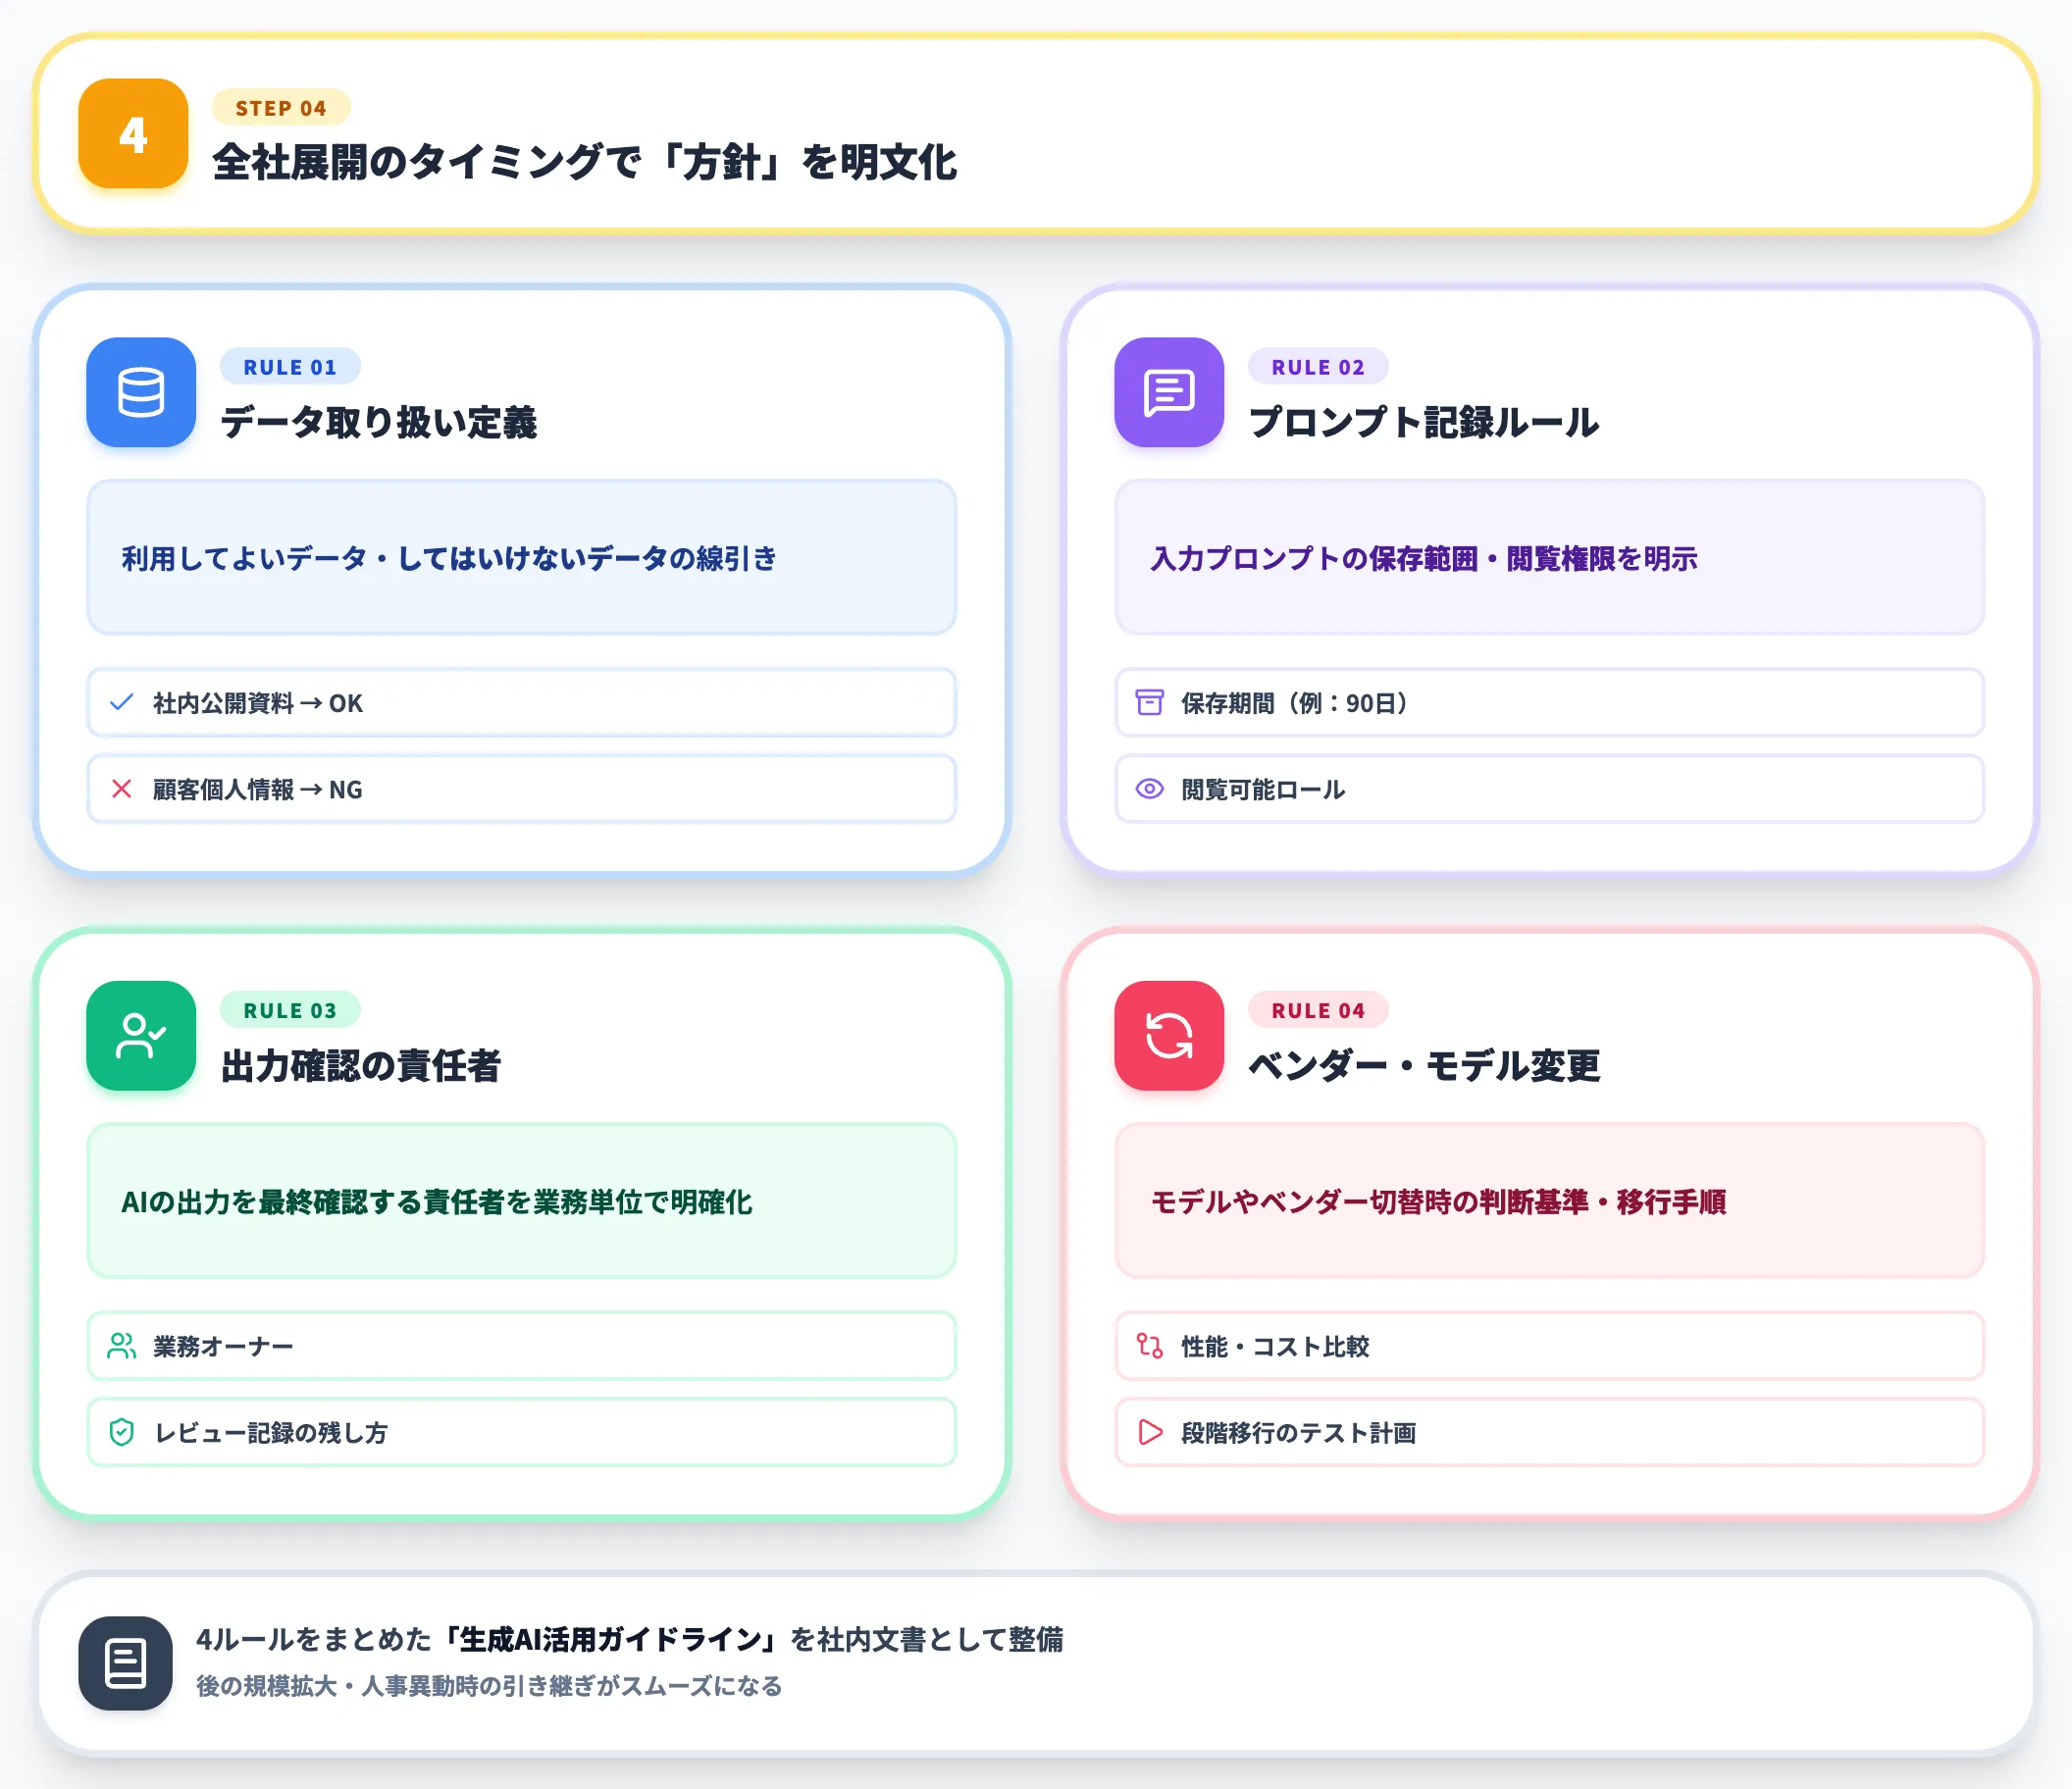Click the red refresh icon for RULE 04
Viewport: 2072px width, 1789px height.
coord(1169,1035)
